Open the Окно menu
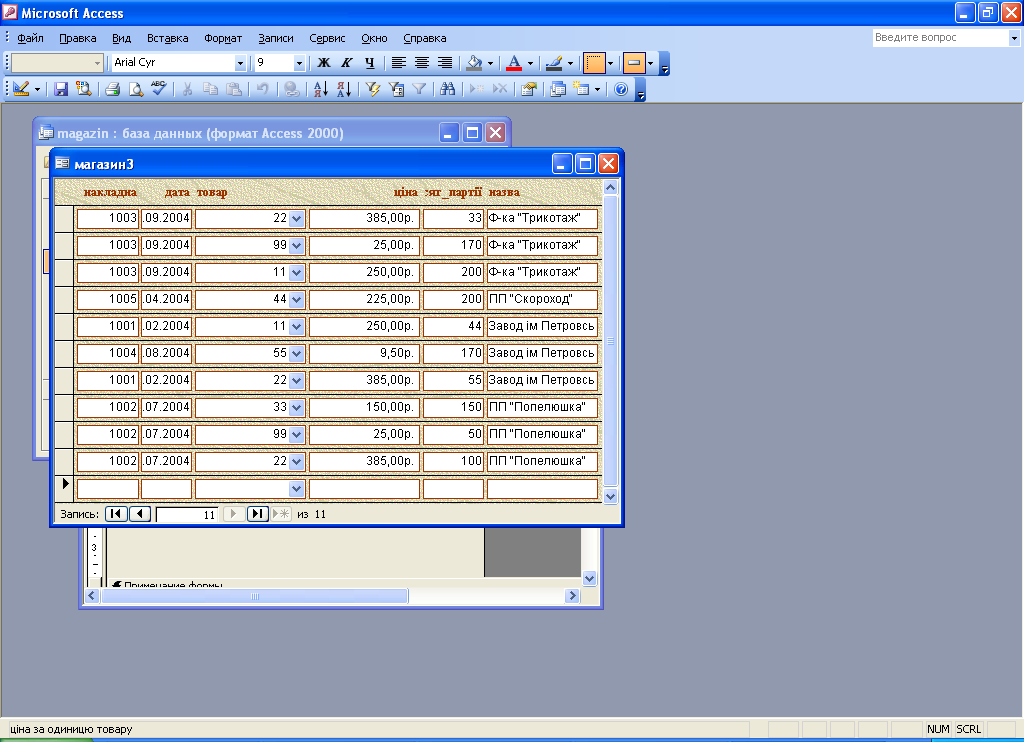 coord(374,38)
